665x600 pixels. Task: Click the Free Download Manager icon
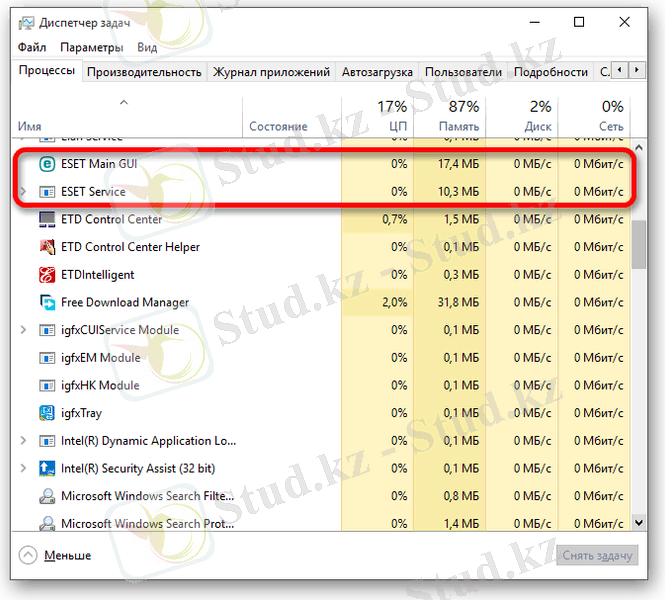click(47, 302)
